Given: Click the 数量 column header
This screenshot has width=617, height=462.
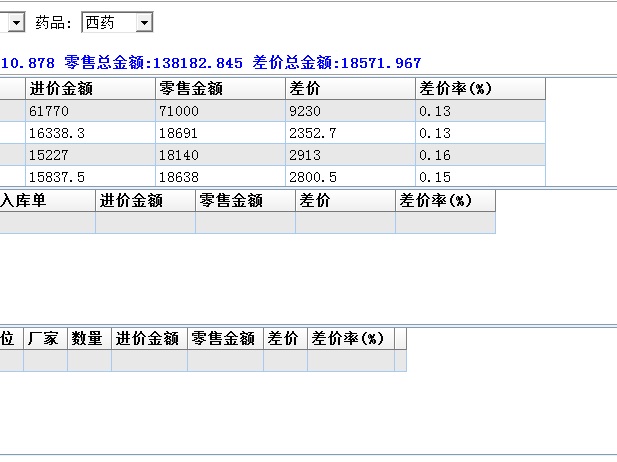Looking at the screenshot, I should pos(90,338).
